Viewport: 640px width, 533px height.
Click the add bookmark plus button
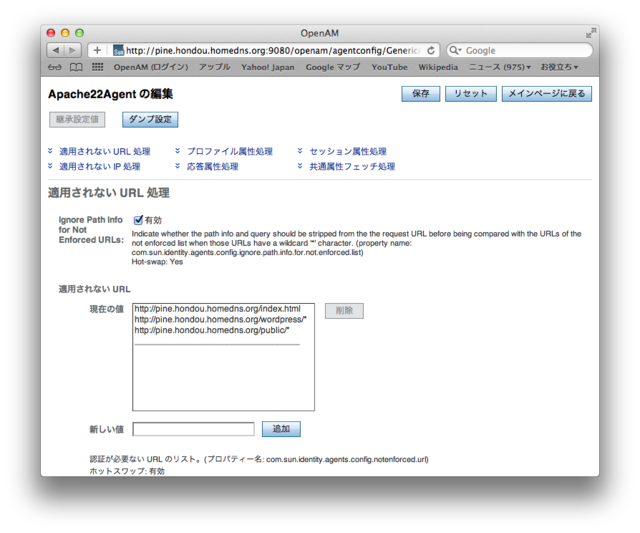coord(97,50)
